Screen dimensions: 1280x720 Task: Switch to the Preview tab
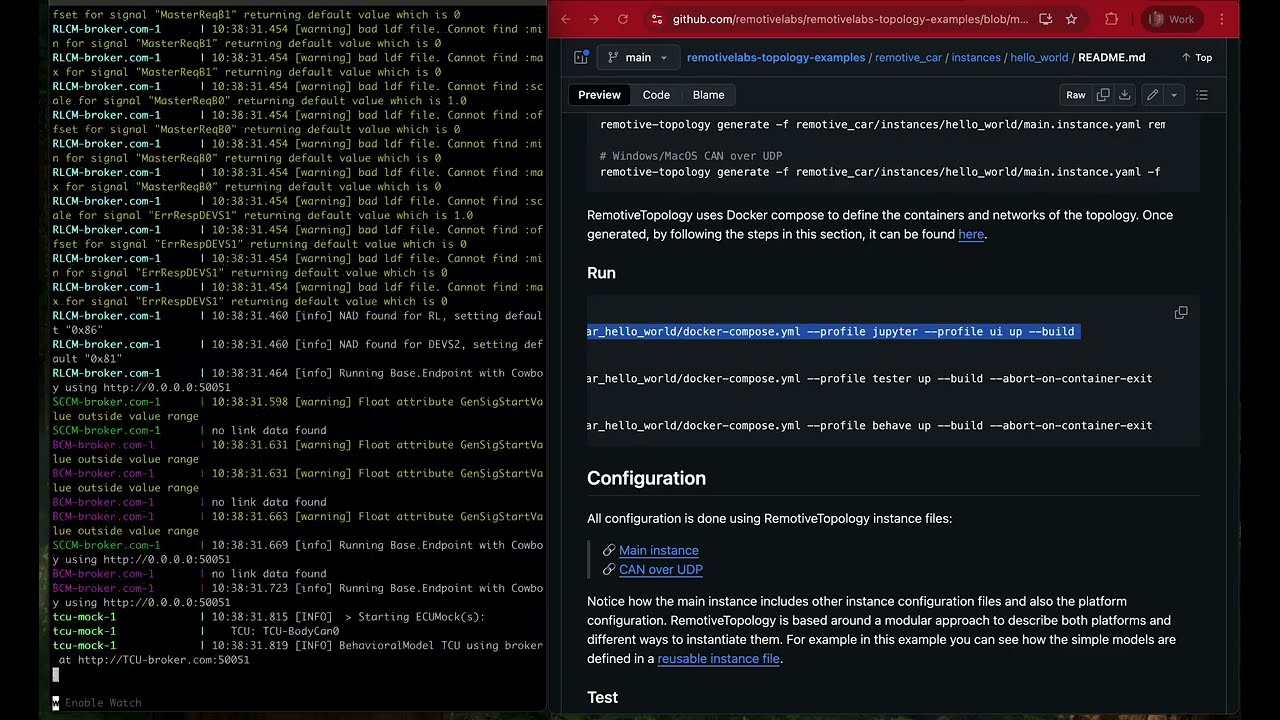600,95
